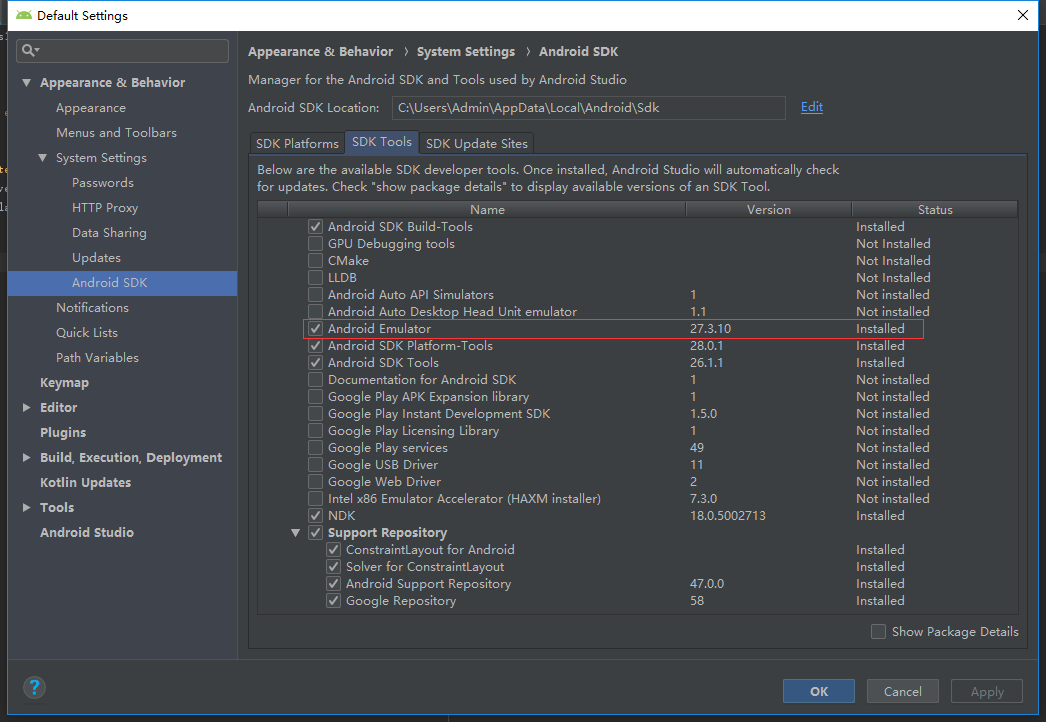Click the Android Studio title bar icon
Viewport: 1046px width, 722px height.
click(x=24, y=15)
